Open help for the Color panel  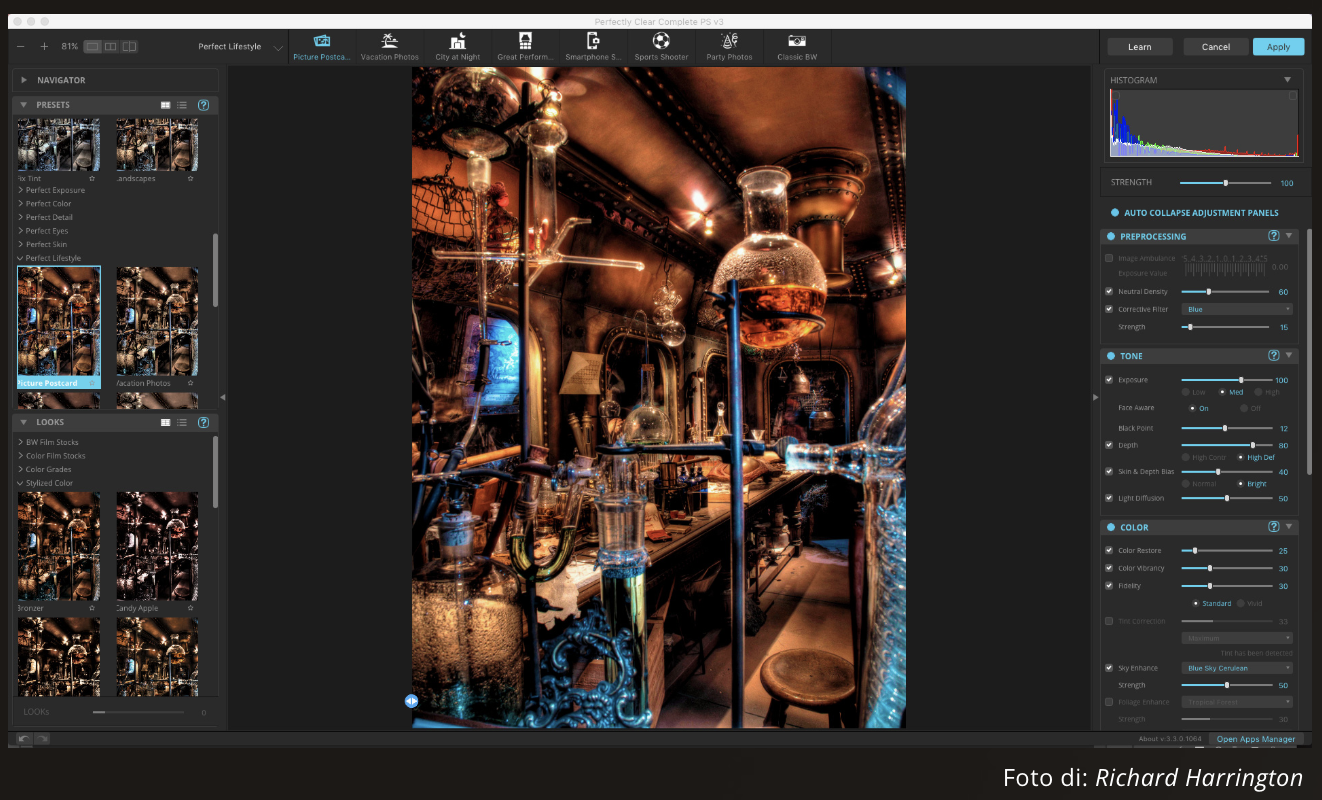pyautogui.click(x=1274, y=526)
